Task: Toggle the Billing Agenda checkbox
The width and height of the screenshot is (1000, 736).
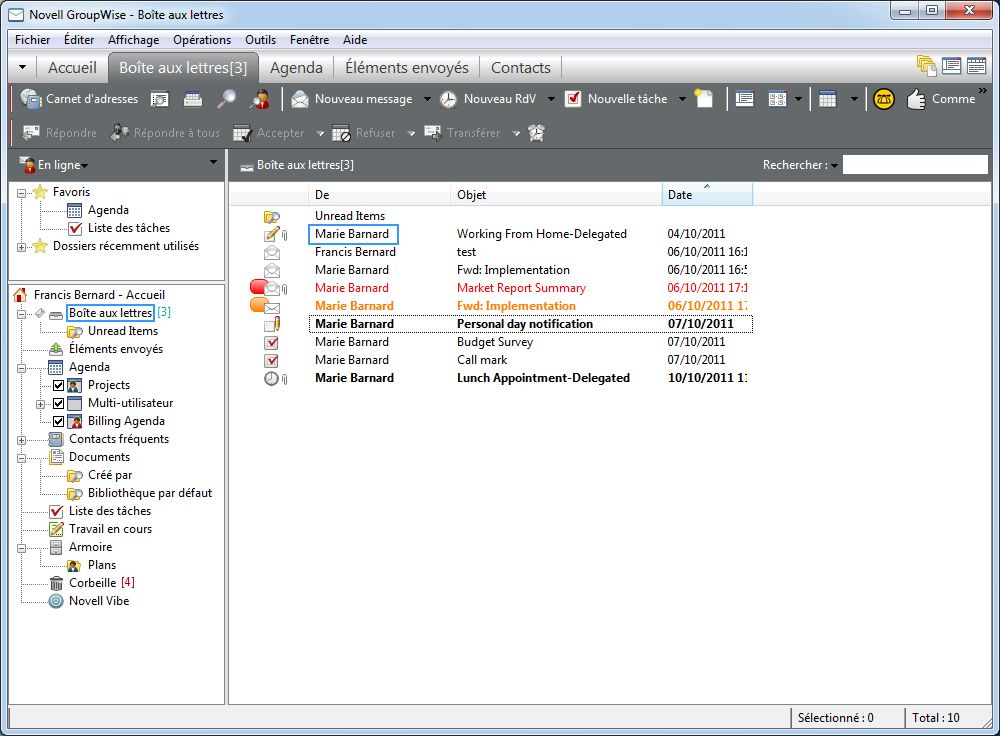Action: (58, 421)
